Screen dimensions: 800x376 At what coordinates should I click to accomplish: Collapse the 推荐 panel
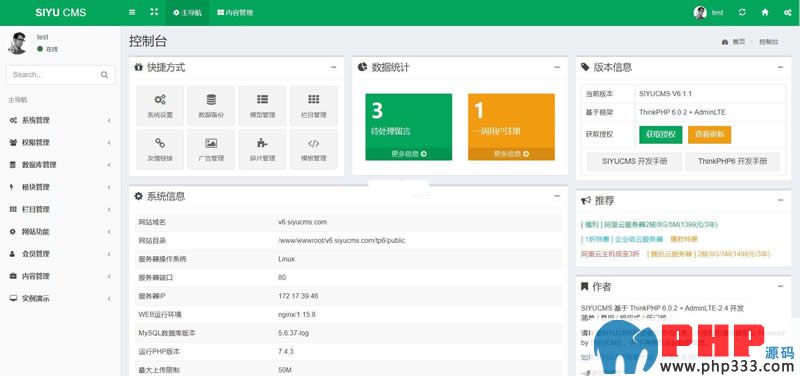[780, 200]
